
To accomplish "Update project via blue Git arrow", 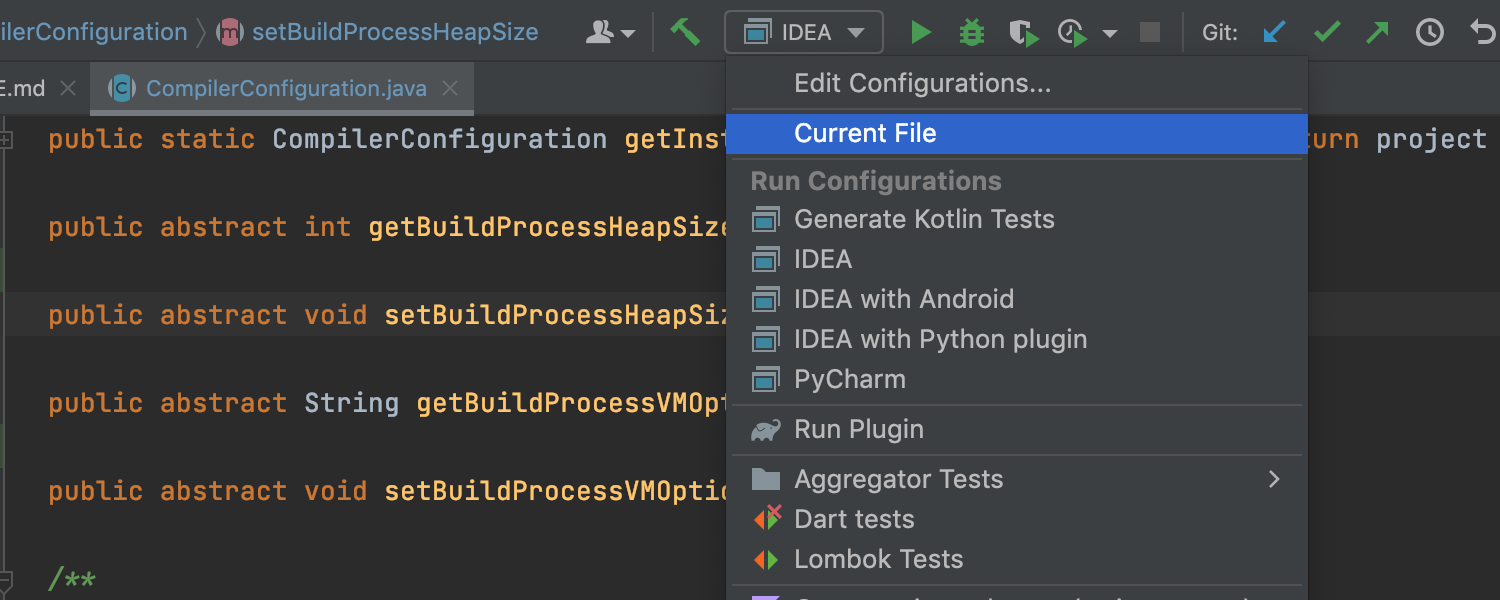I will click(1275, 33).
